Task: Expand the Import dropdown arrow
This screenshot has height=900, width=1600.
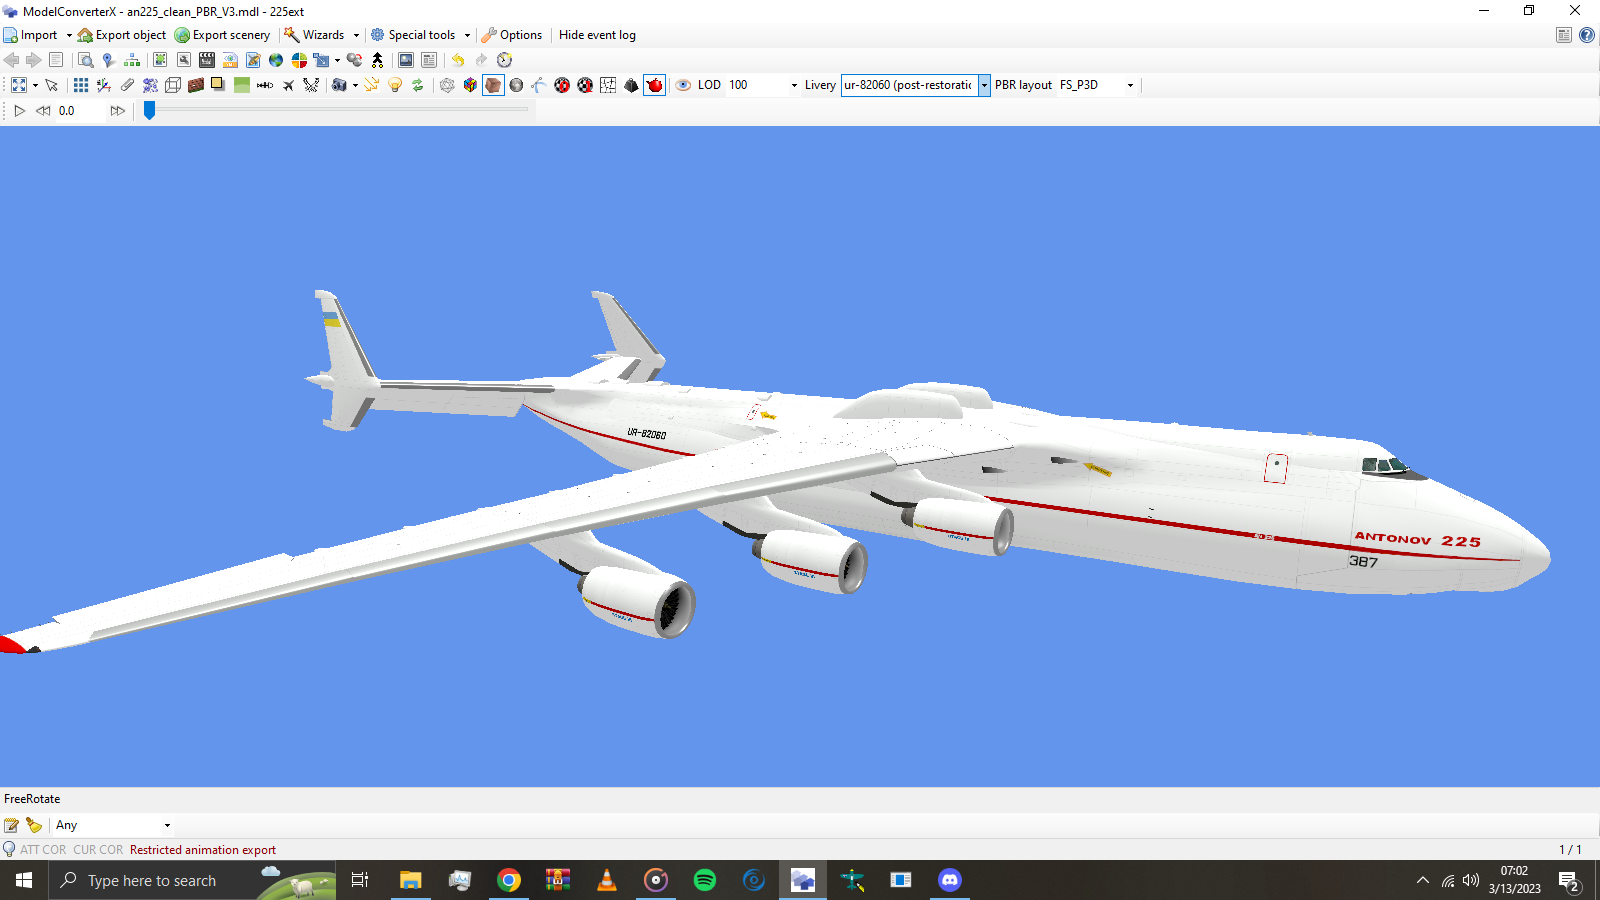Action: [69, 35]
